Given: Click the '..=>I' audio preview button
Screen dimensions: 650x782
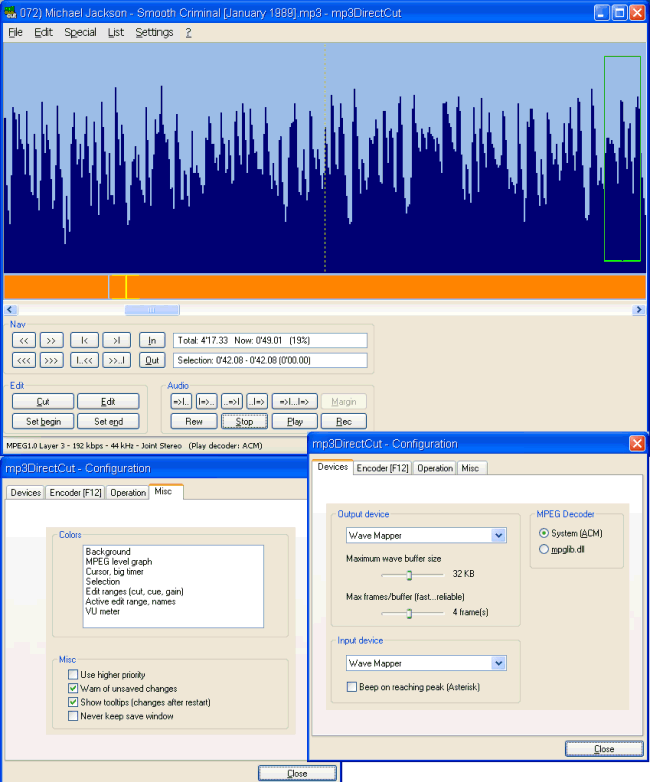Looking at the screenshot, I should point(231,401).
